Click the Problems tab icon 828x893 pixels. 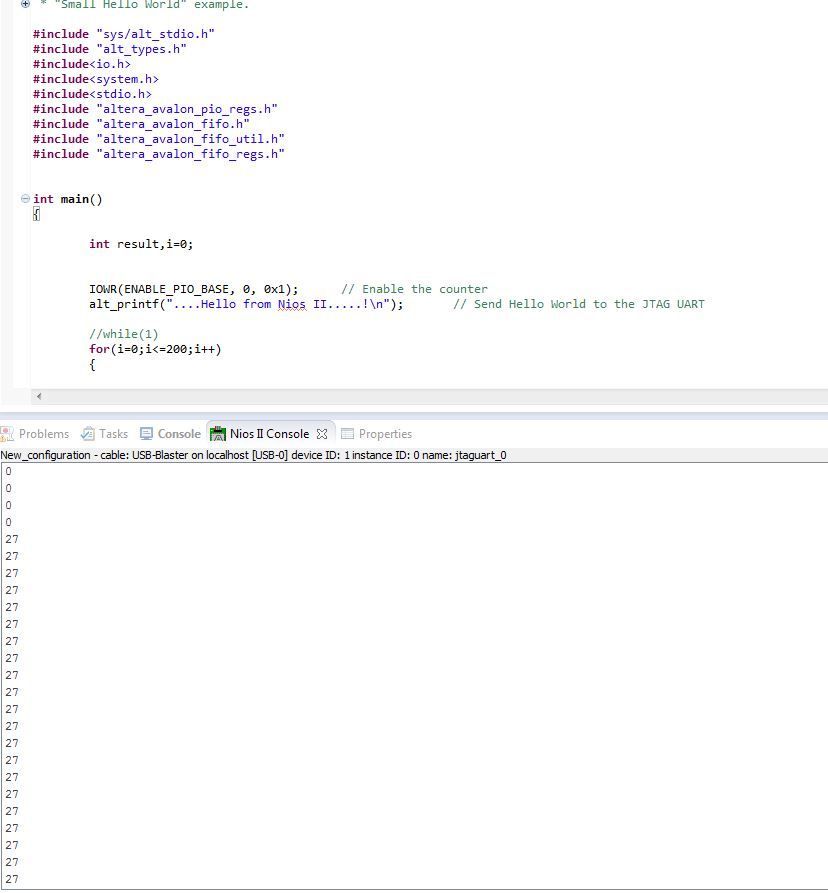(x=7, y=434)
